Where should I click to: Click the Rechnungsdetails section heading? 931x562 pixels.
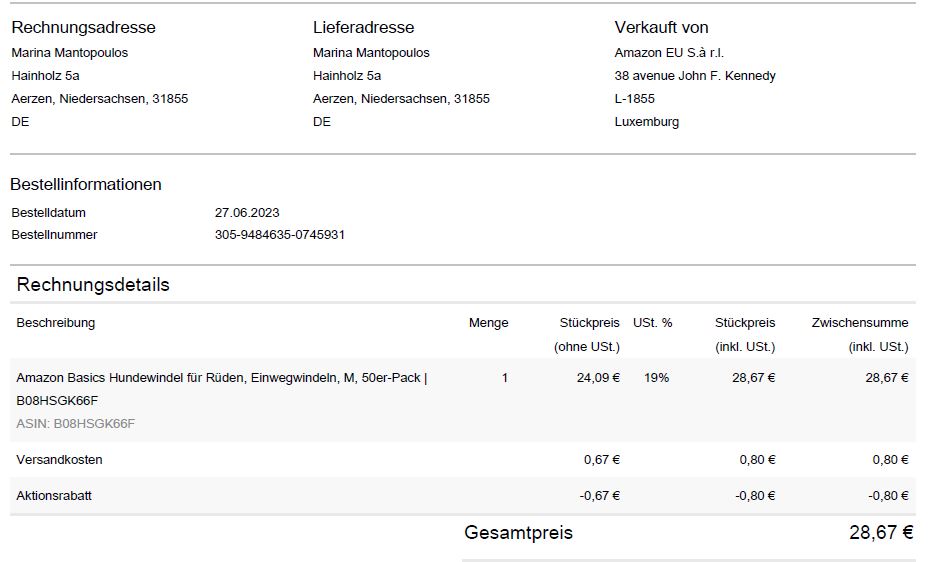click(x=93, y=285)
